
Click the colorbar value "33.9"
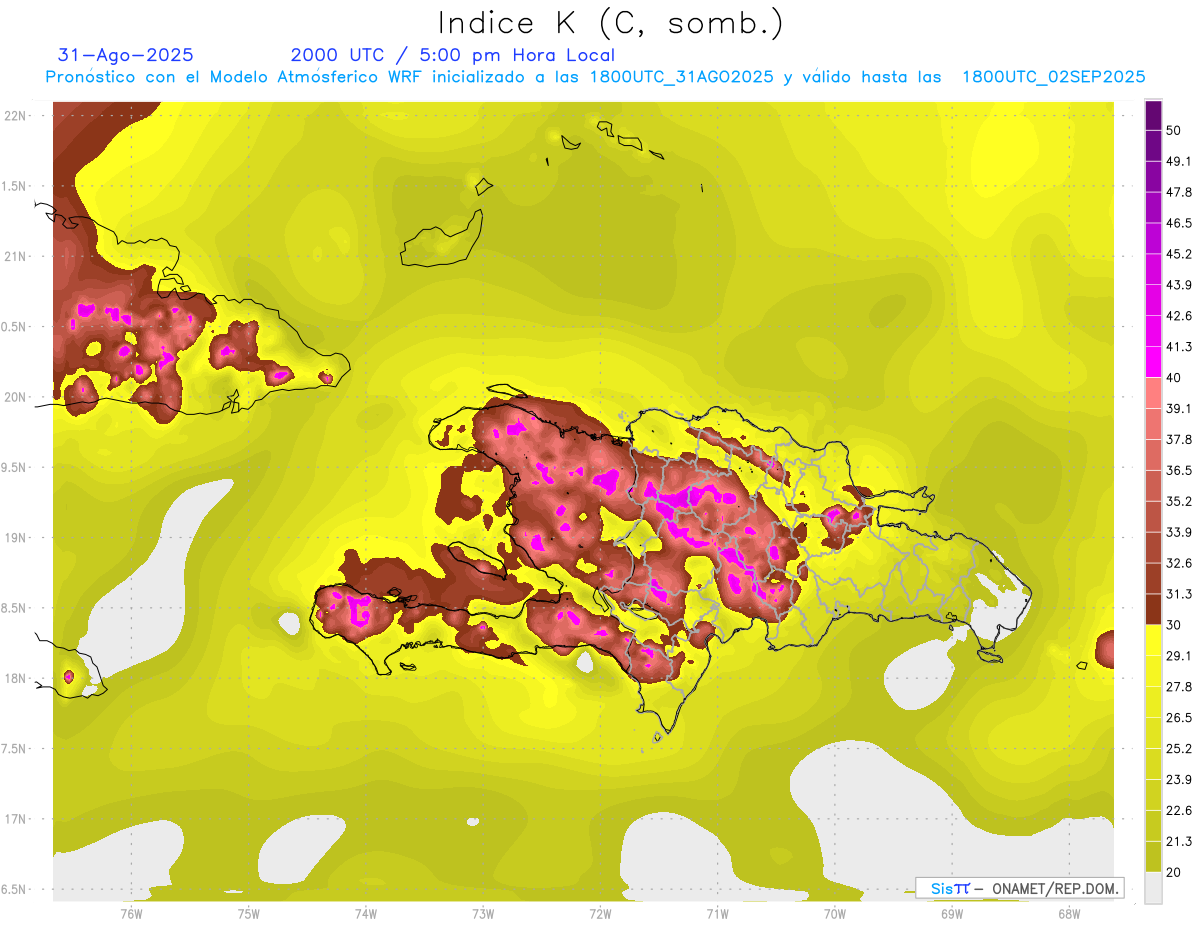coord(1179,532)
